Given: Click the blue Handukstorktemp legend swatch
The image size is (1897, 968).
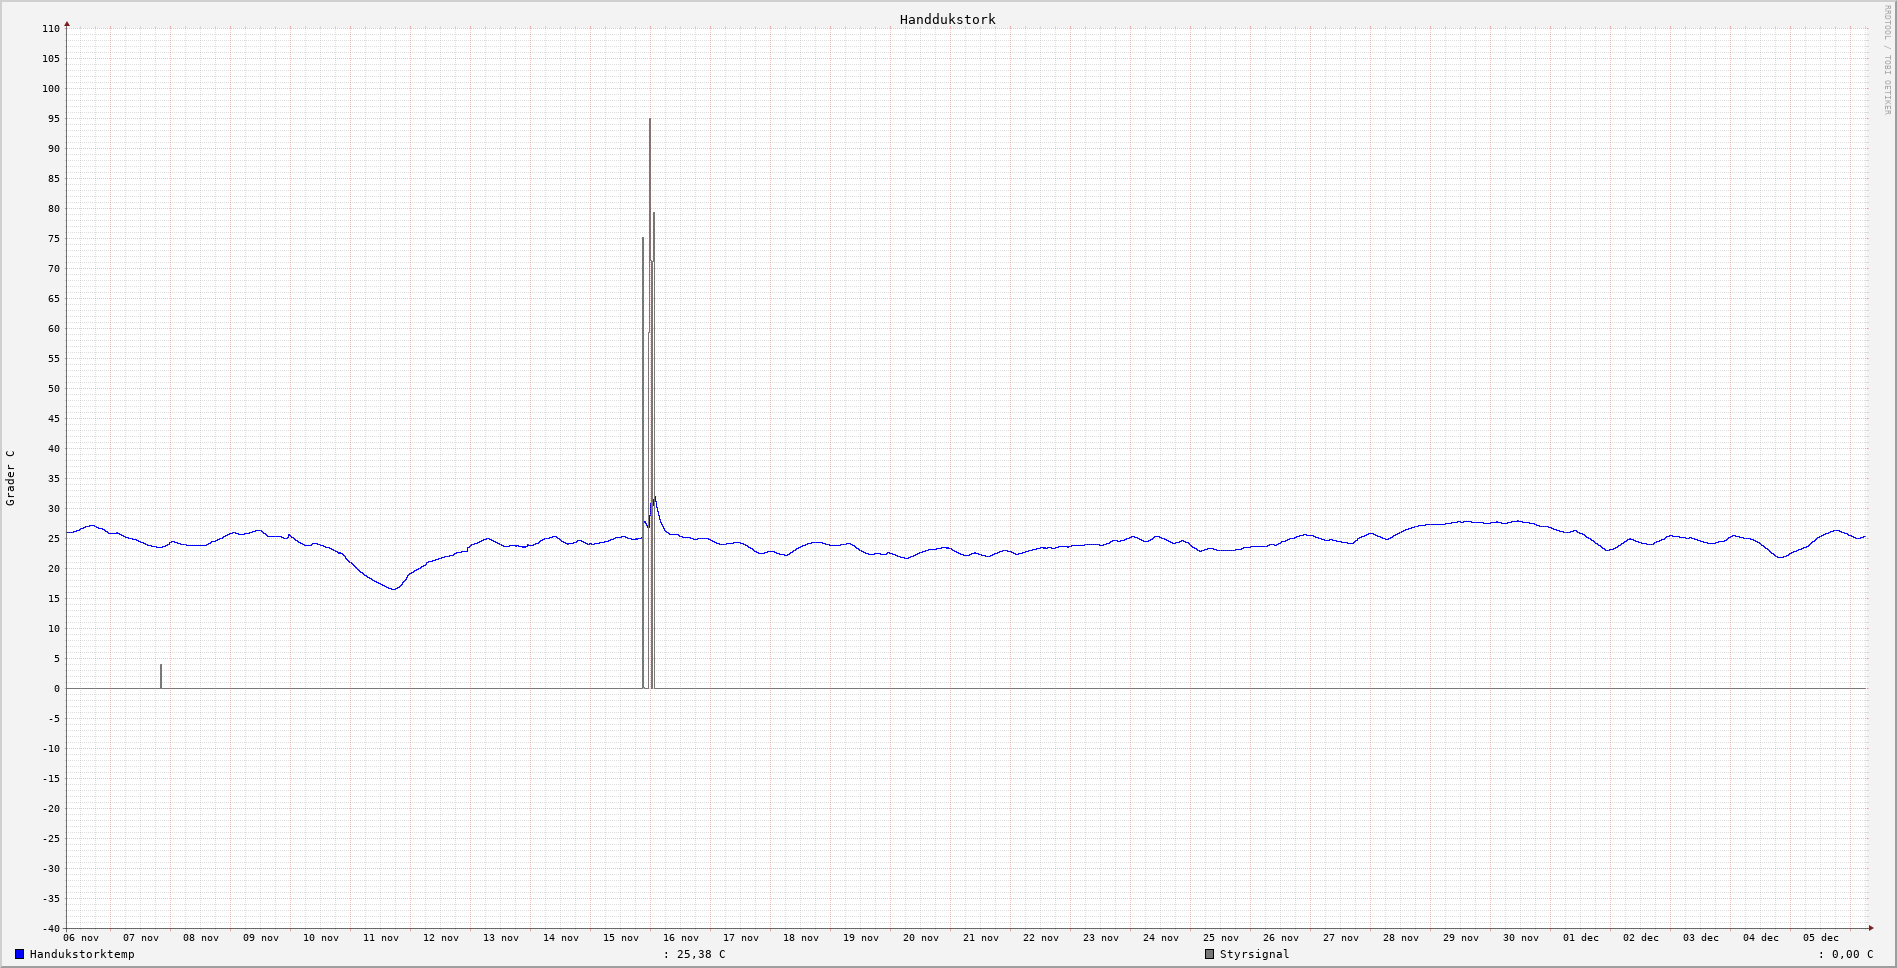Looking at the screenshot, I should [19, 954].
